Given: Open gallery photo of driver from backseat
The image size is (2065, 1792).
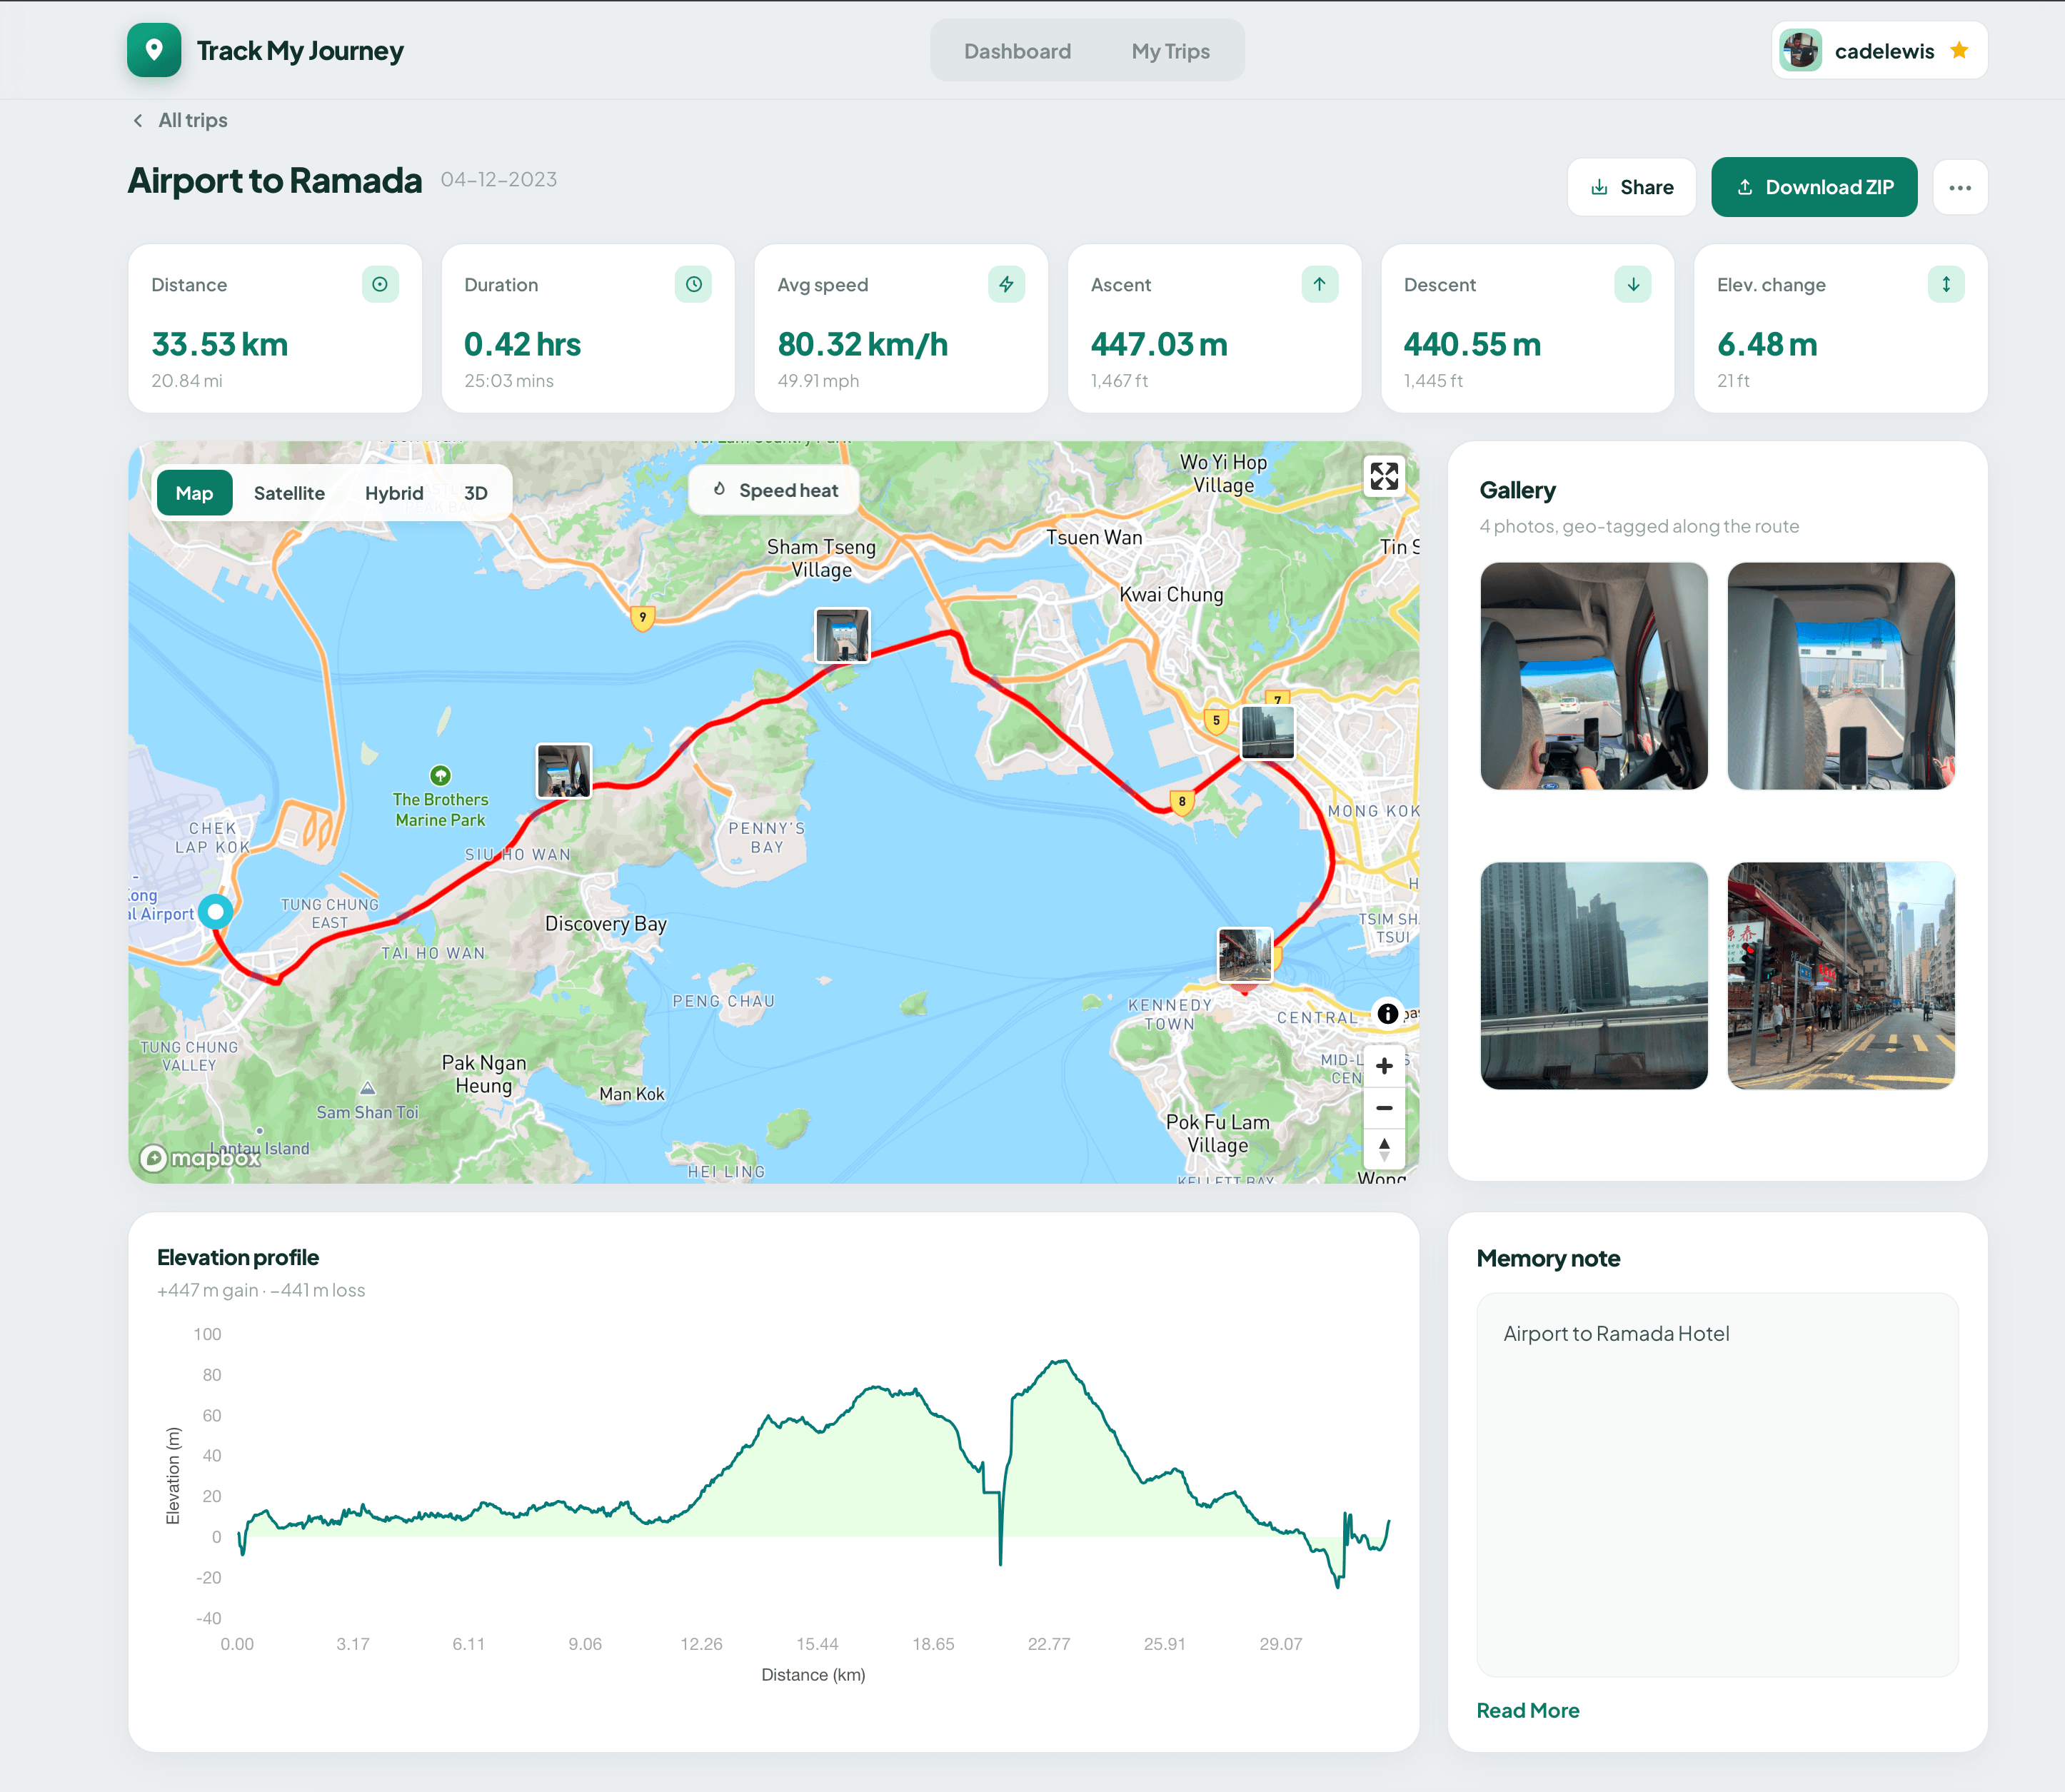Looking at the screenshot, I should (1594, 676).
